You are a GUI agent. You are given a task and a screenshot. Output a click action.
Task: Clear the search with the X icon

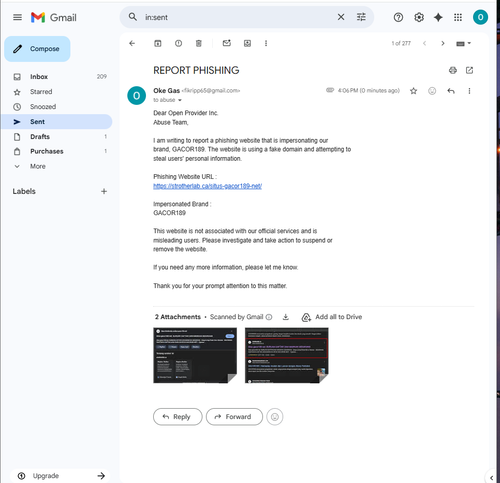pyautogui.click(x=341, y=17)
